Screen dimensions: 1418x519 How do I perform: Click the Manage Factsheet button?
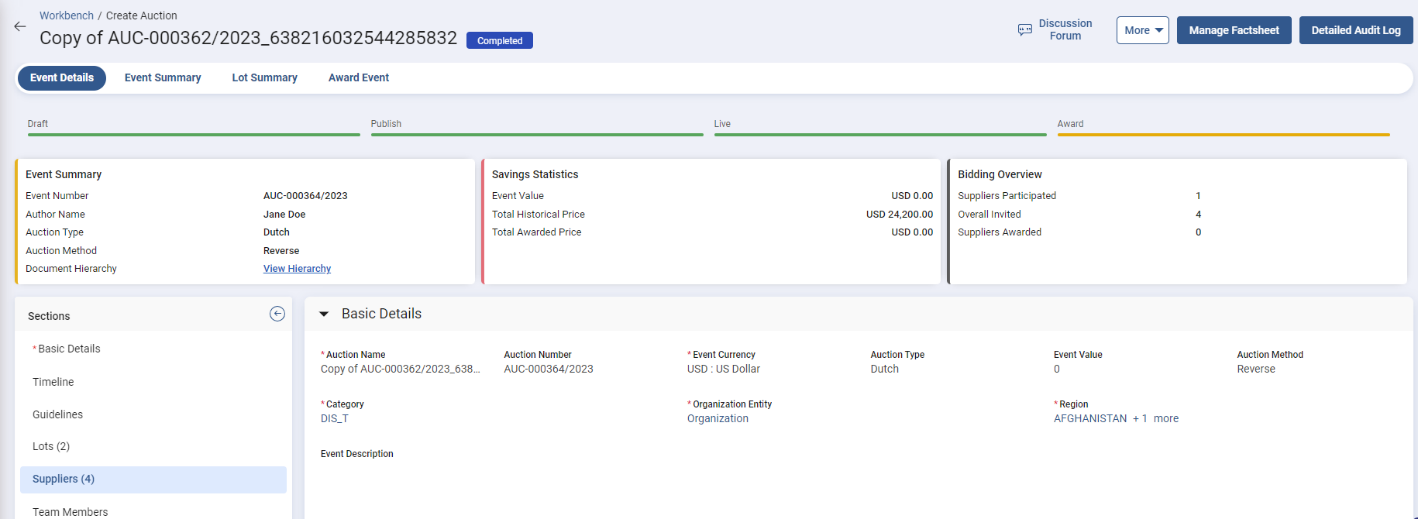point(1233,30)
